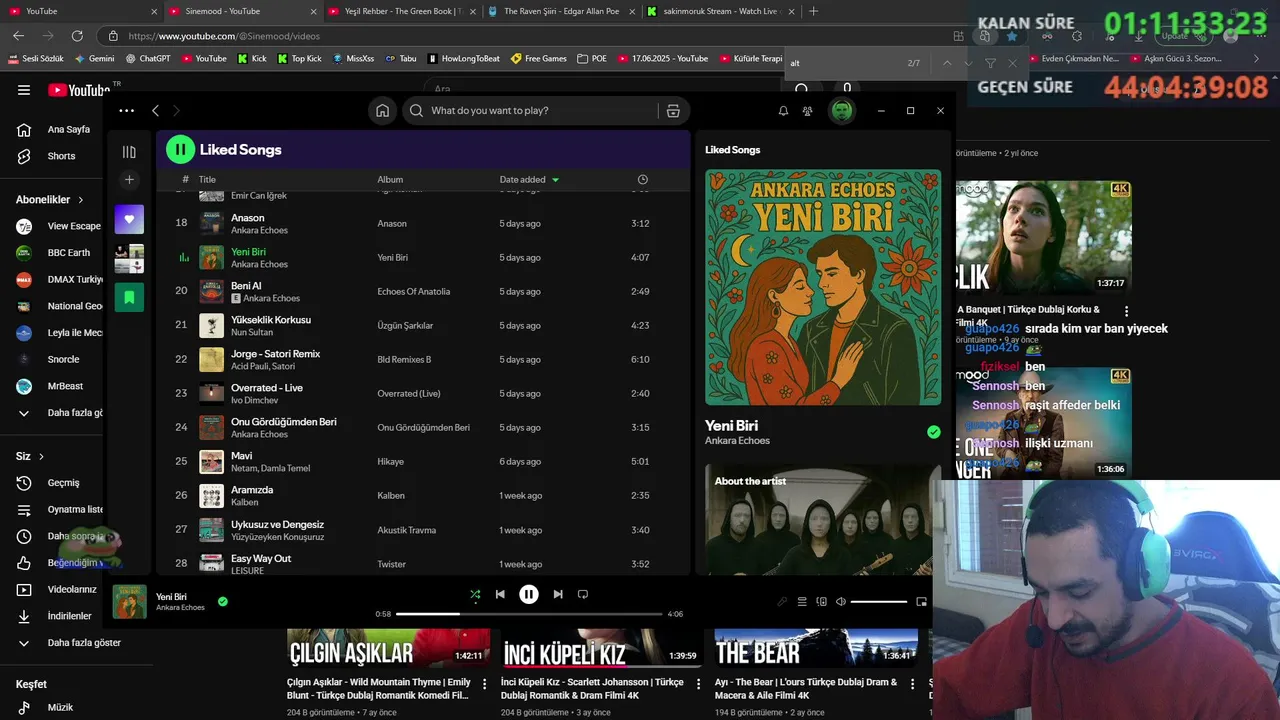
Task: Expand the 'Abonelikler' section on YouTube
Action: coord(50,200)
